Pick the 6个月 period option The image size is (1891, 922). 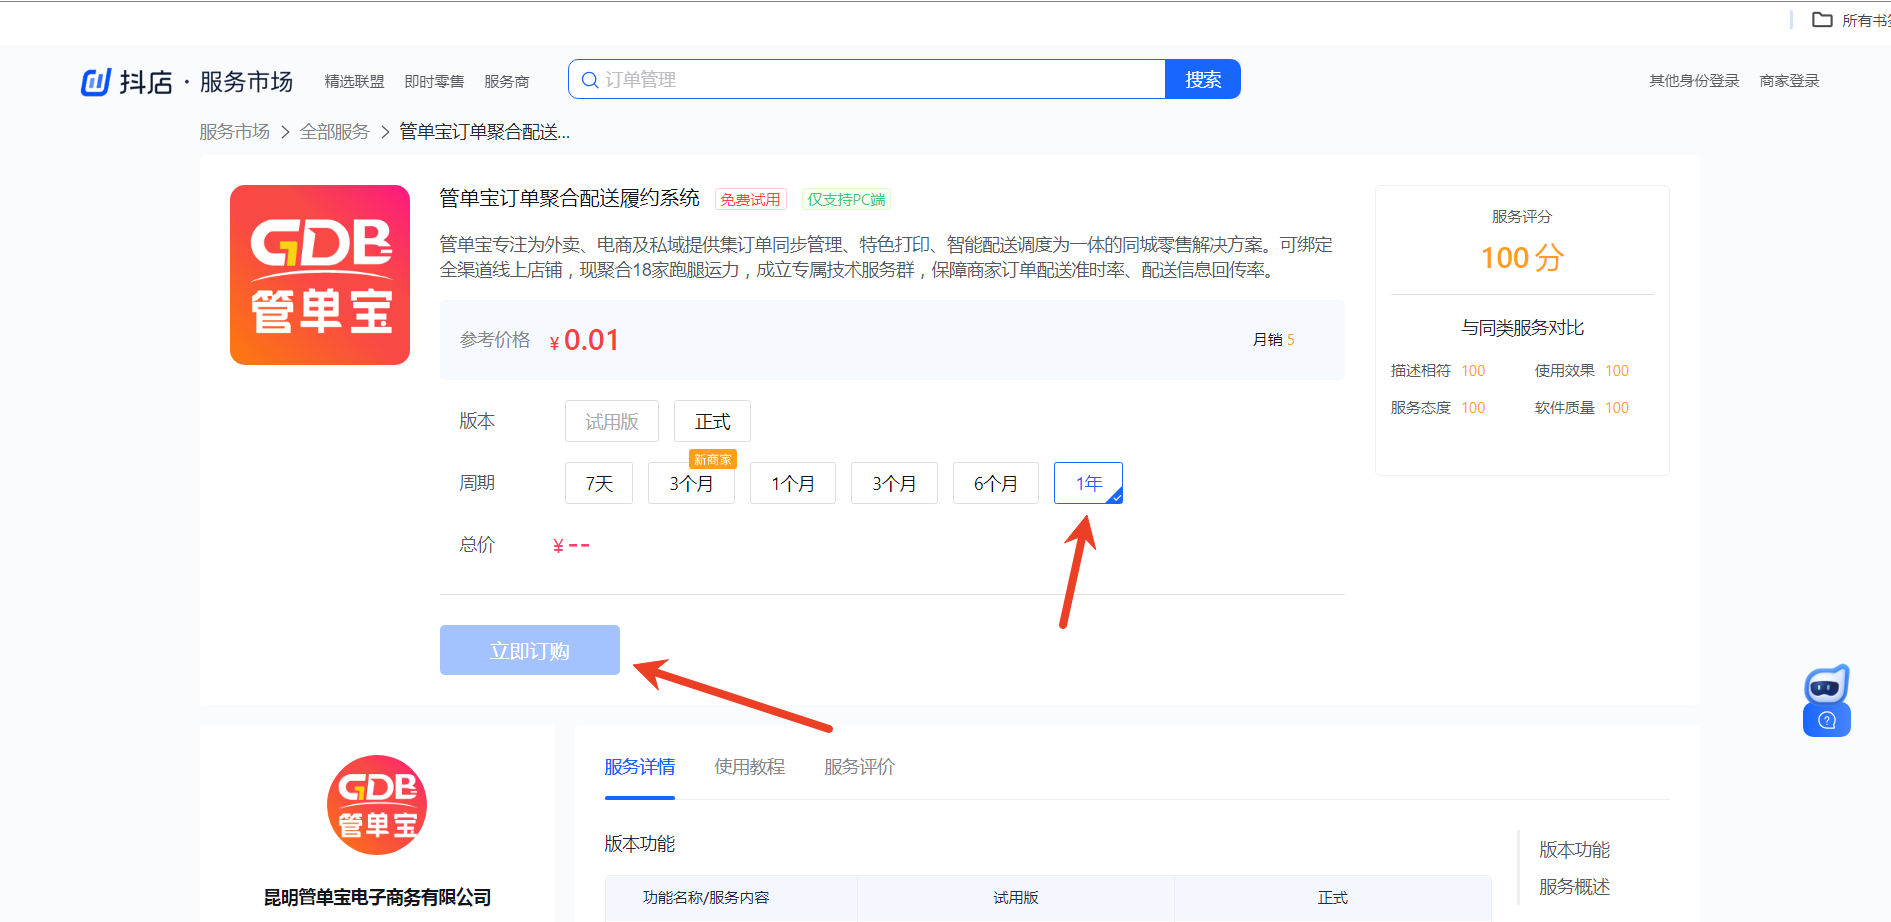(x=995, y=484)
